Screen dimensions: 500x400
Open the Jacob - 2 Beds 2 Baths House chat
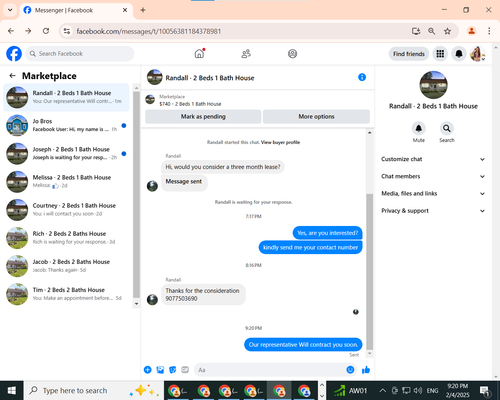pos(66,266)
